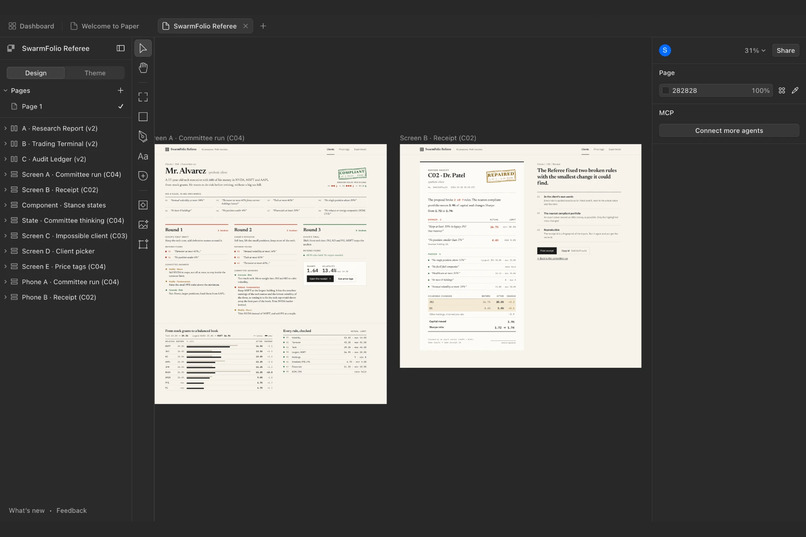Image resolution: width=806 pixels, height=537 pixels.
Task: Click Connect more agents button
Action: click(729, 131)
